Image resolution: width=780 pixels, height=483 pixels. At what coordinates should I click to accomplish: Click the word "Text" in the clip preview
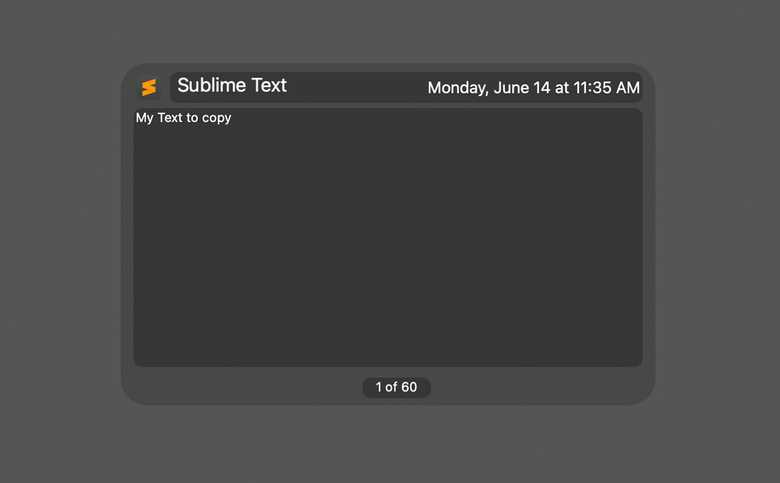169,118
